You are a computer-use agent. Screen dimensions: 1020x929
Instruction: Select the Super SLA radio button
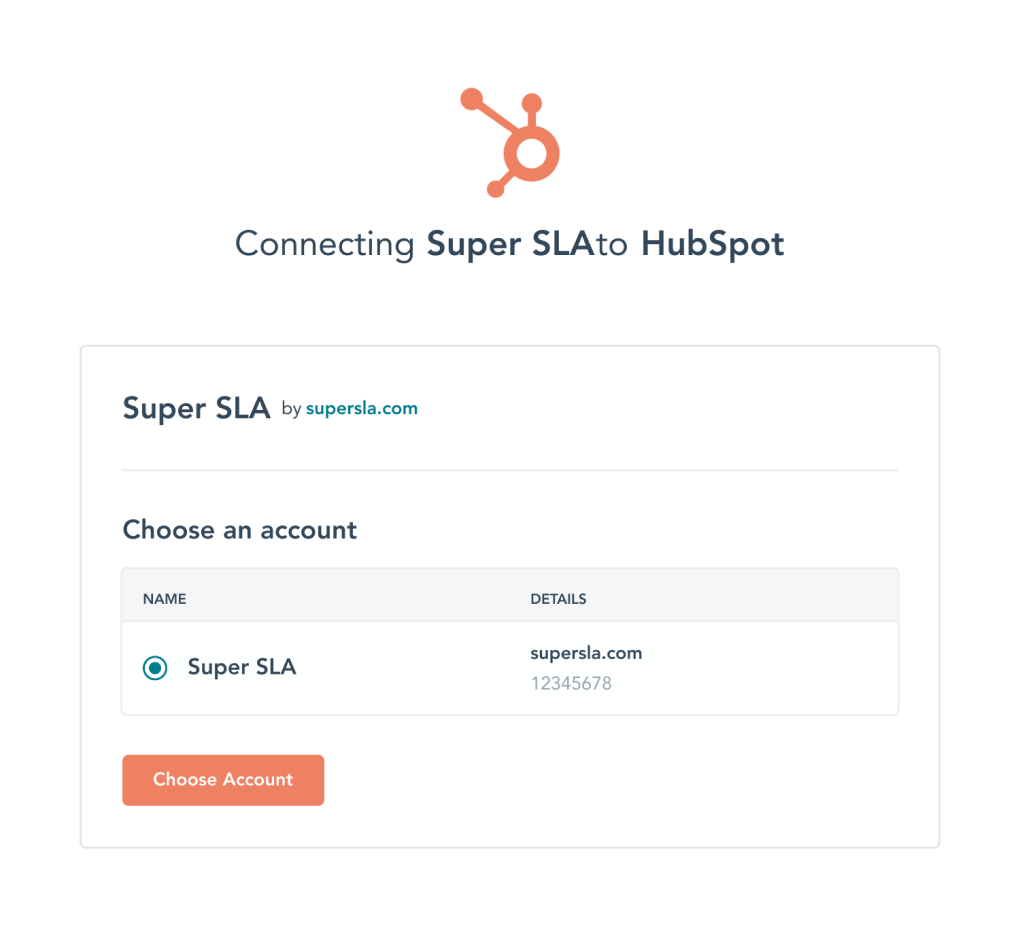[x=155, y=667]
